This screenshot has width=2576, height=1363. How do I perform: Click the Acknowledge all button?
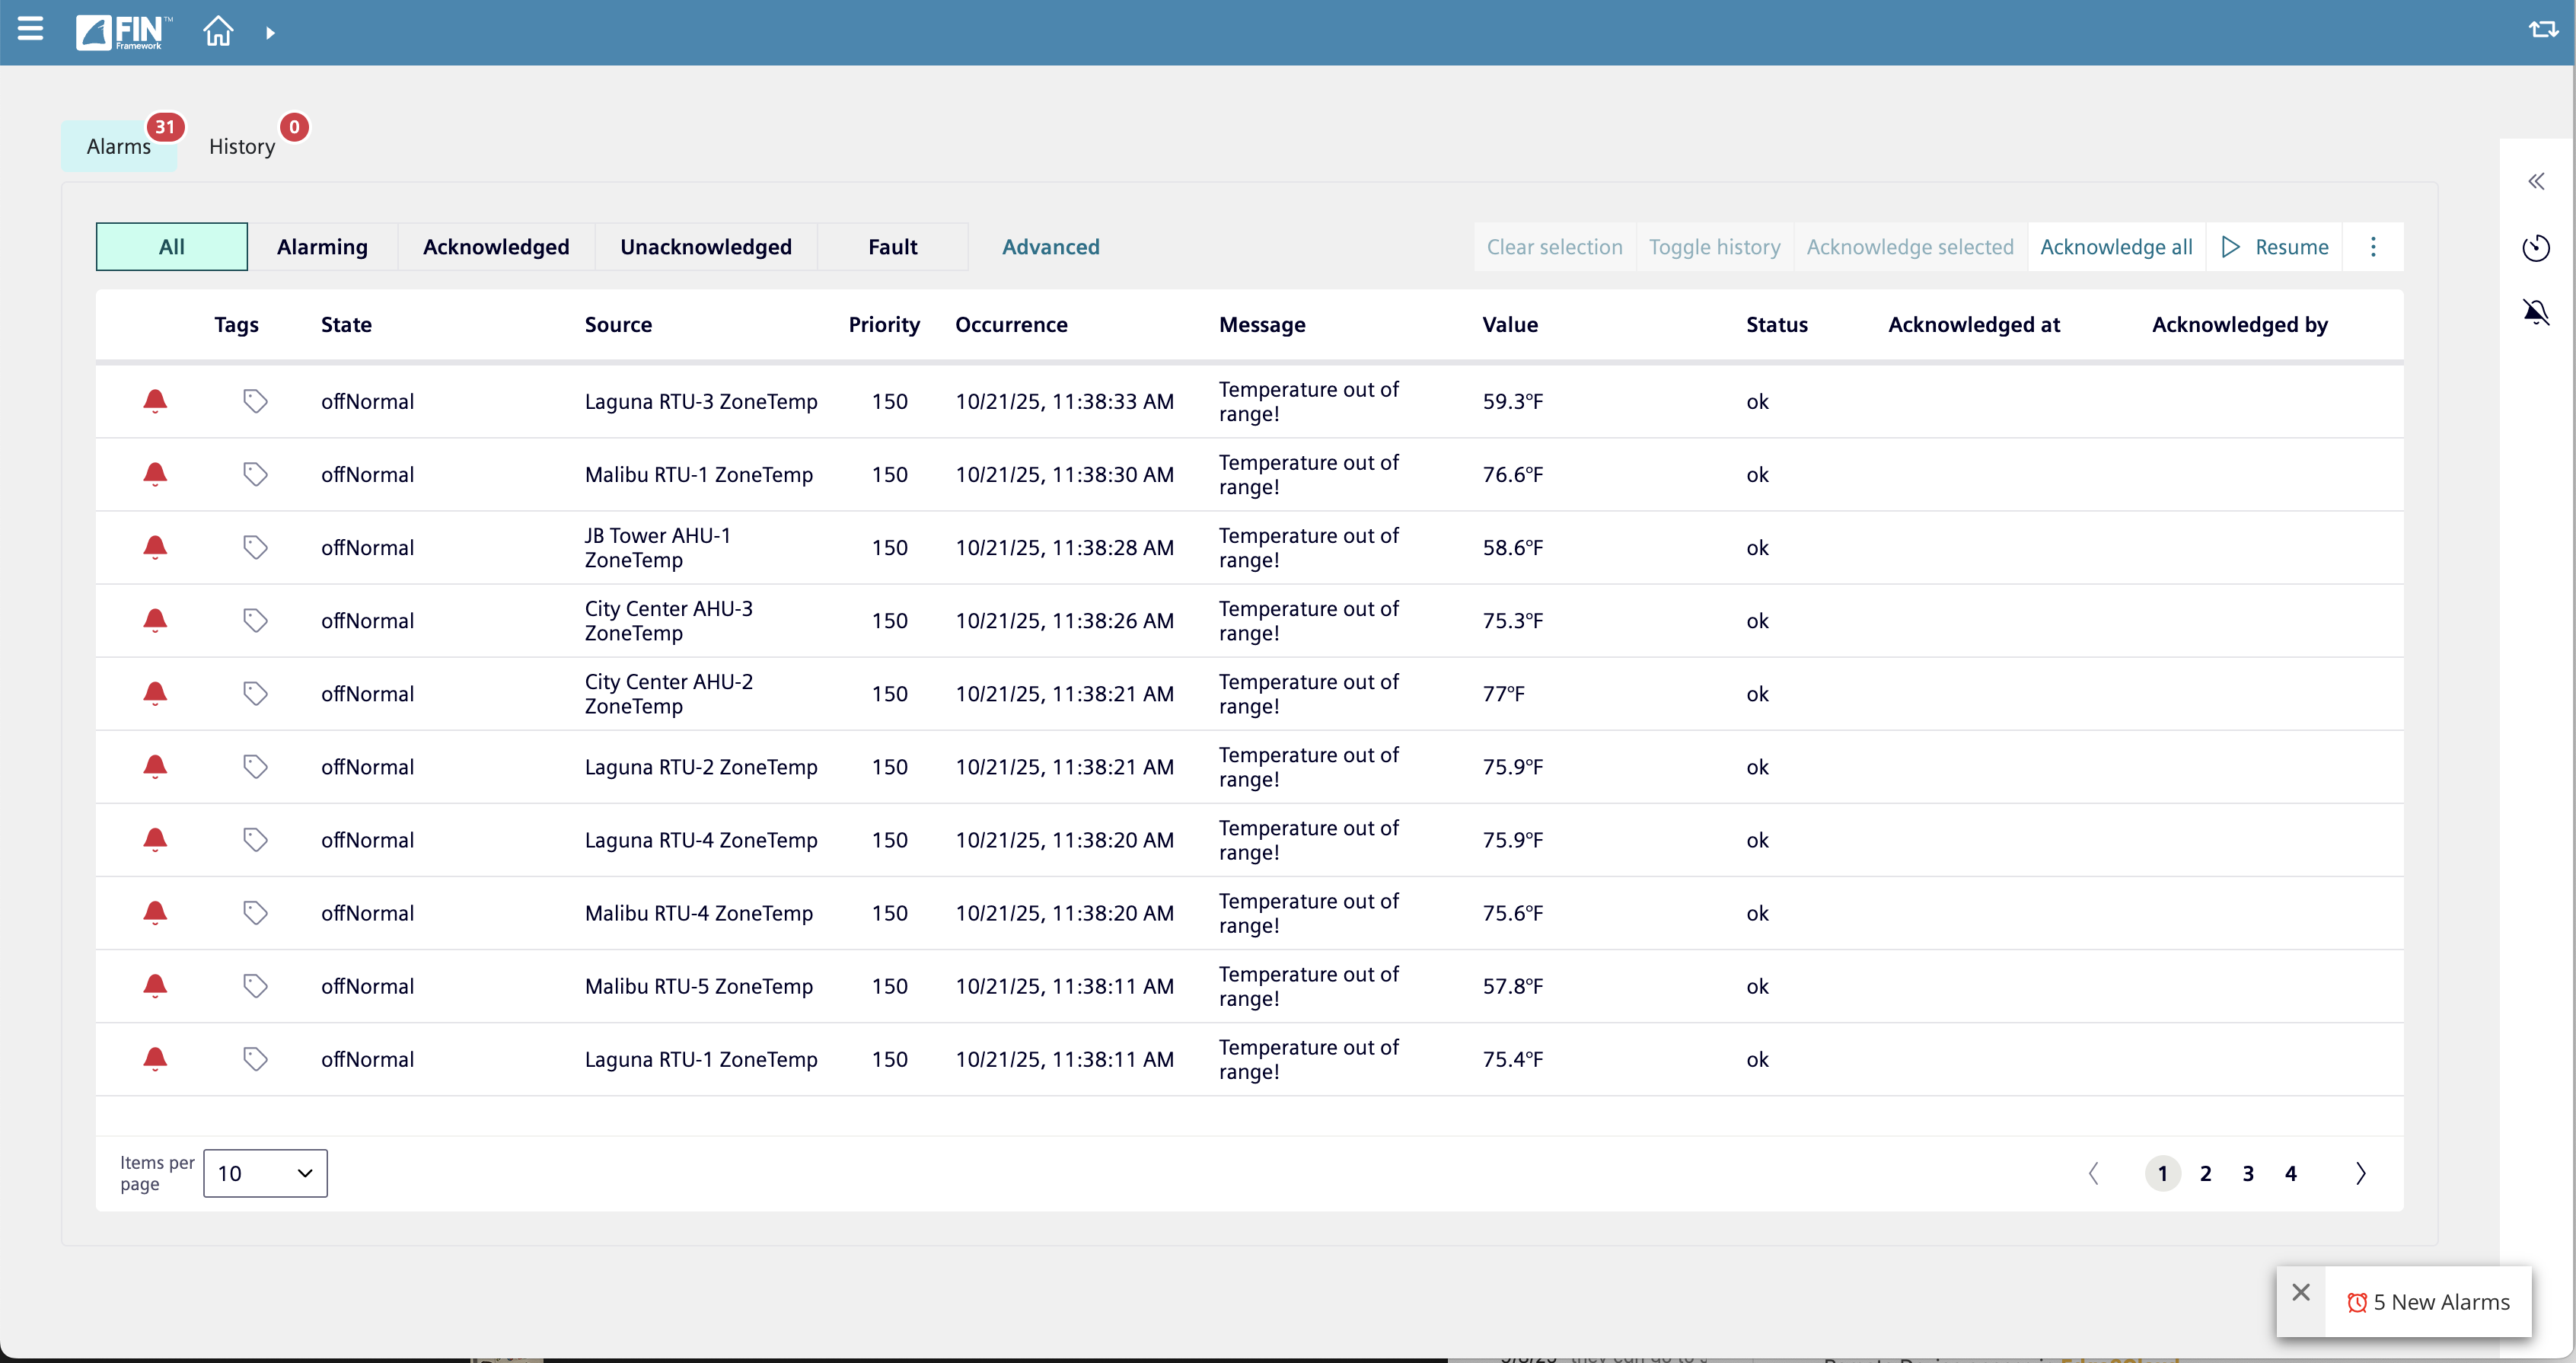(2116, 247)
